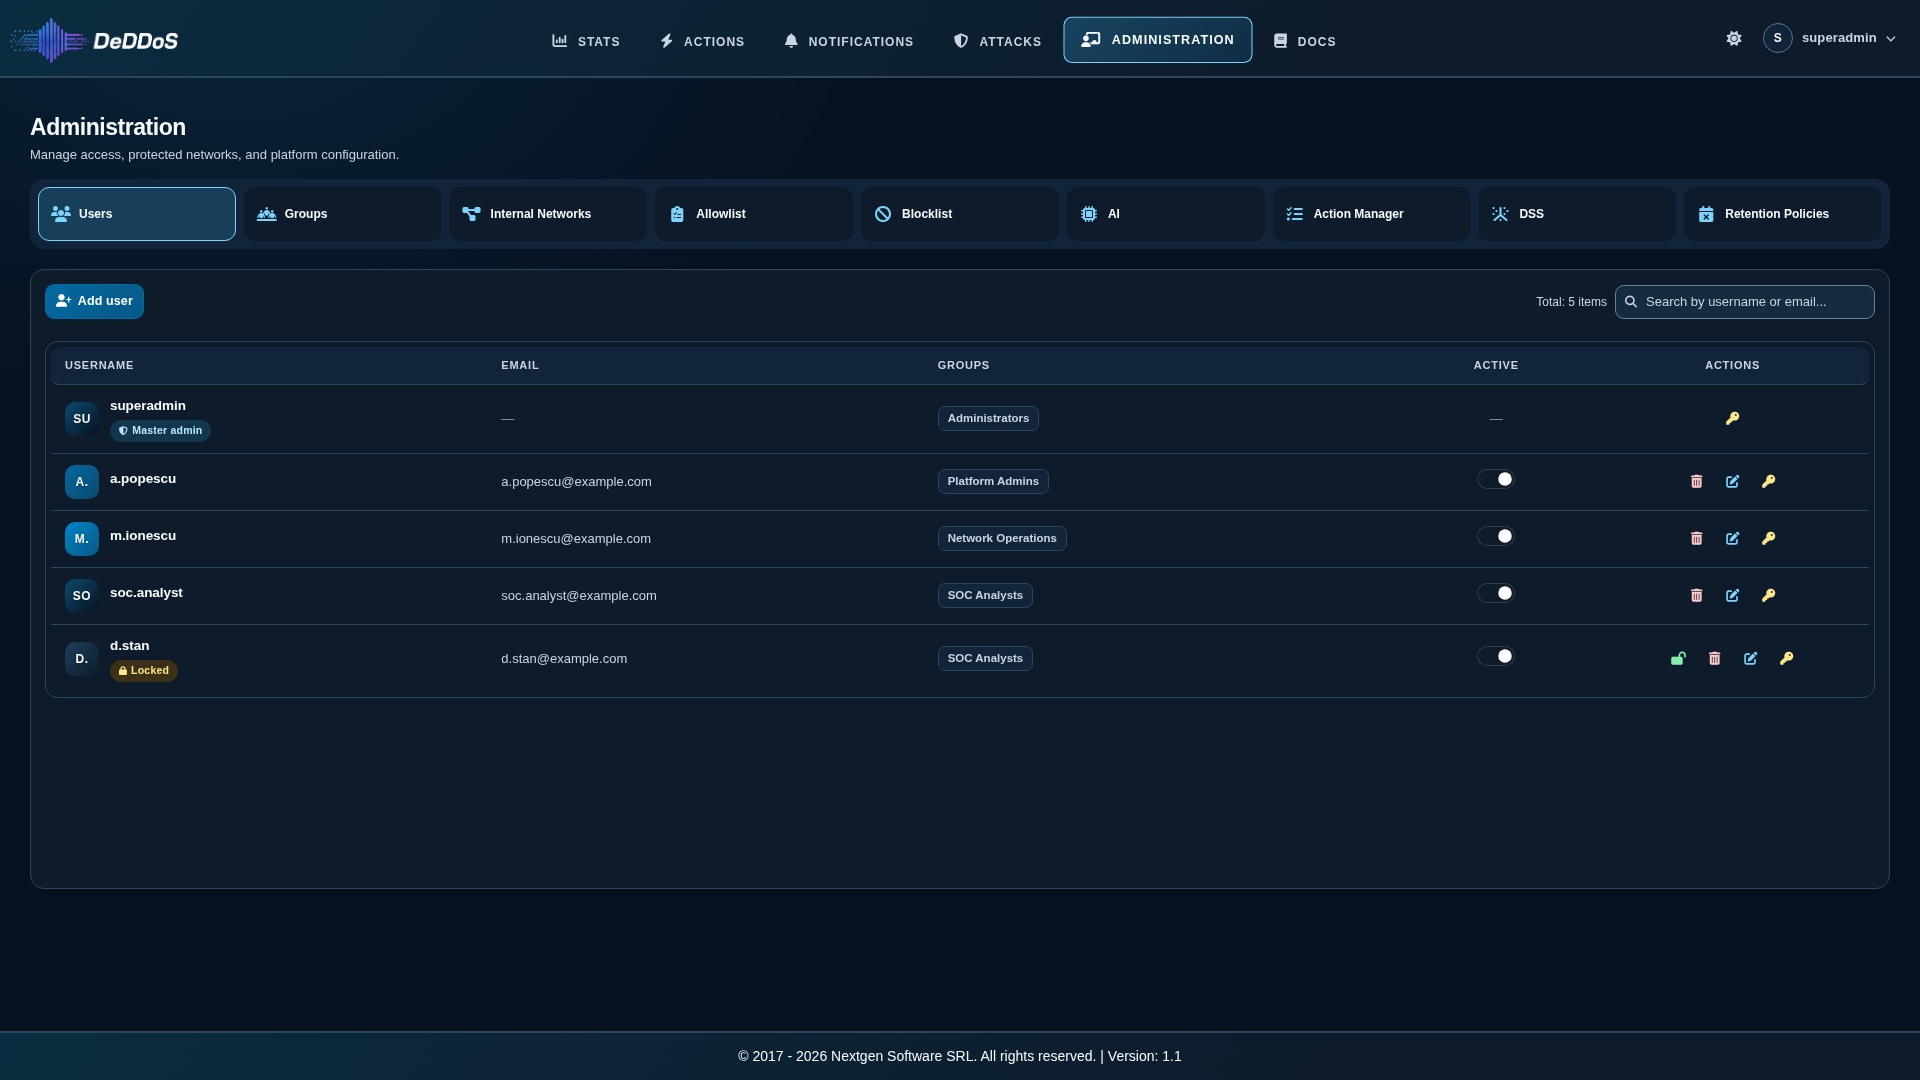Switch to the Groups tab
Viewport: 1920px width, 1080px height.
coord(343,214)
